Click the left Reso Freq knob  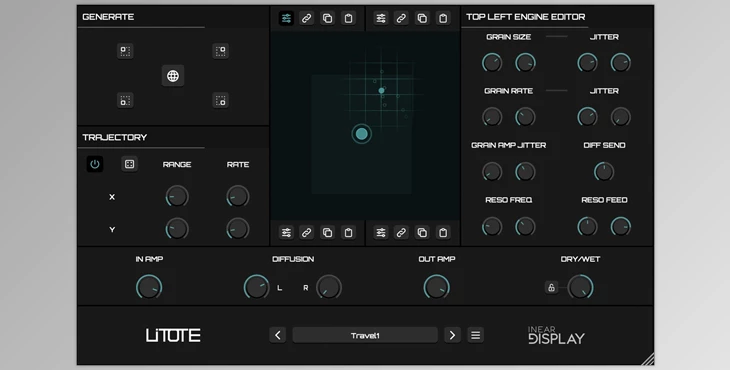[x=492, y=227]
